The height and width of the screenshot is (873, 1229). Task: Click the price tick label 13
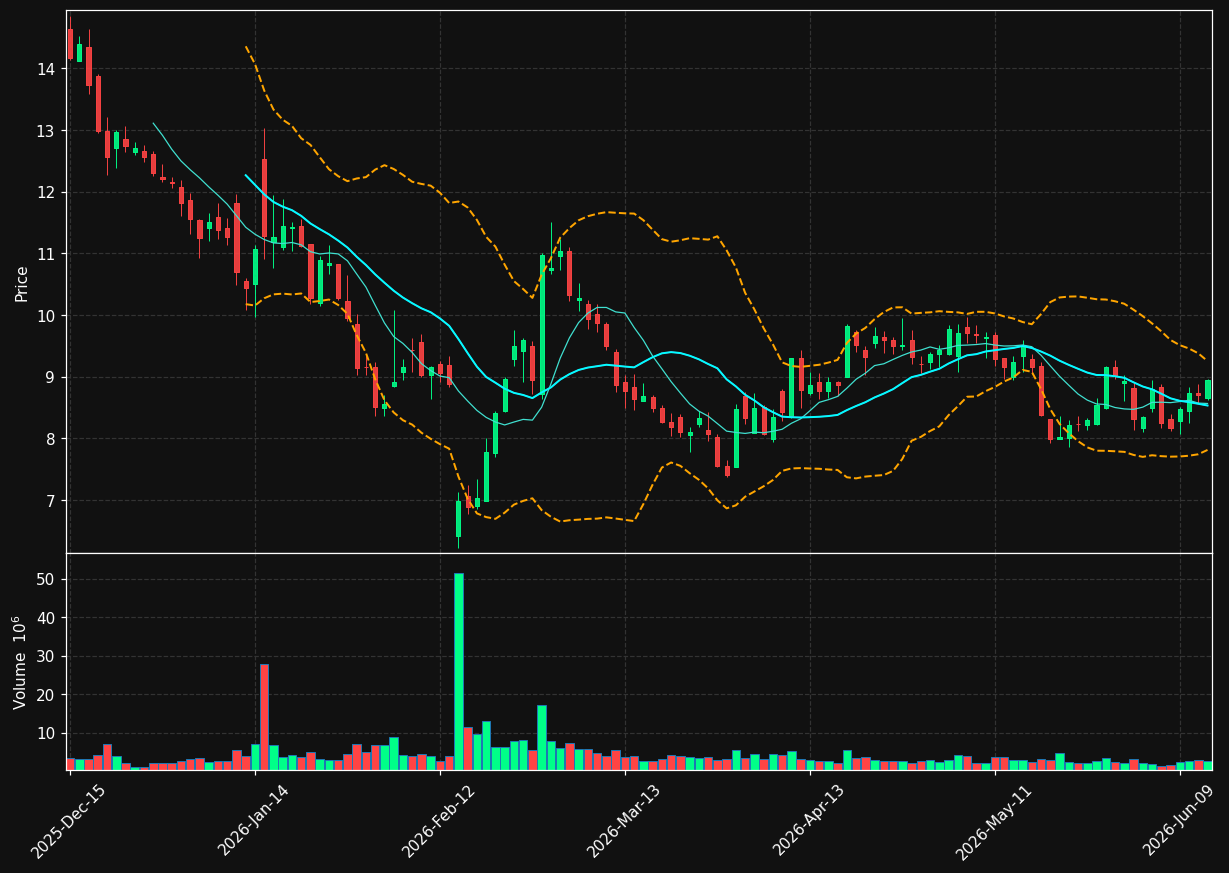[47, 131]
